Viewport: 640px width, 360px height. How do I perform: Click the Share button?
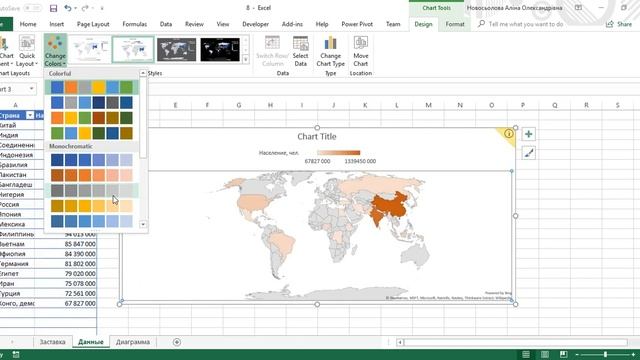619,24
